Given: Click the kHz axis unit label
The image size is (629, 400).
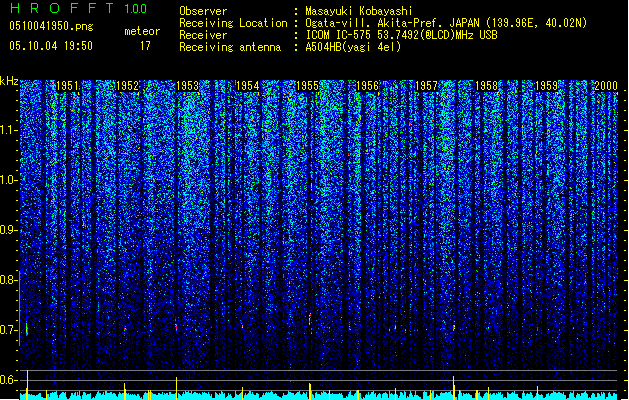Looking at the screenshot, I should (x=9, y=81).
